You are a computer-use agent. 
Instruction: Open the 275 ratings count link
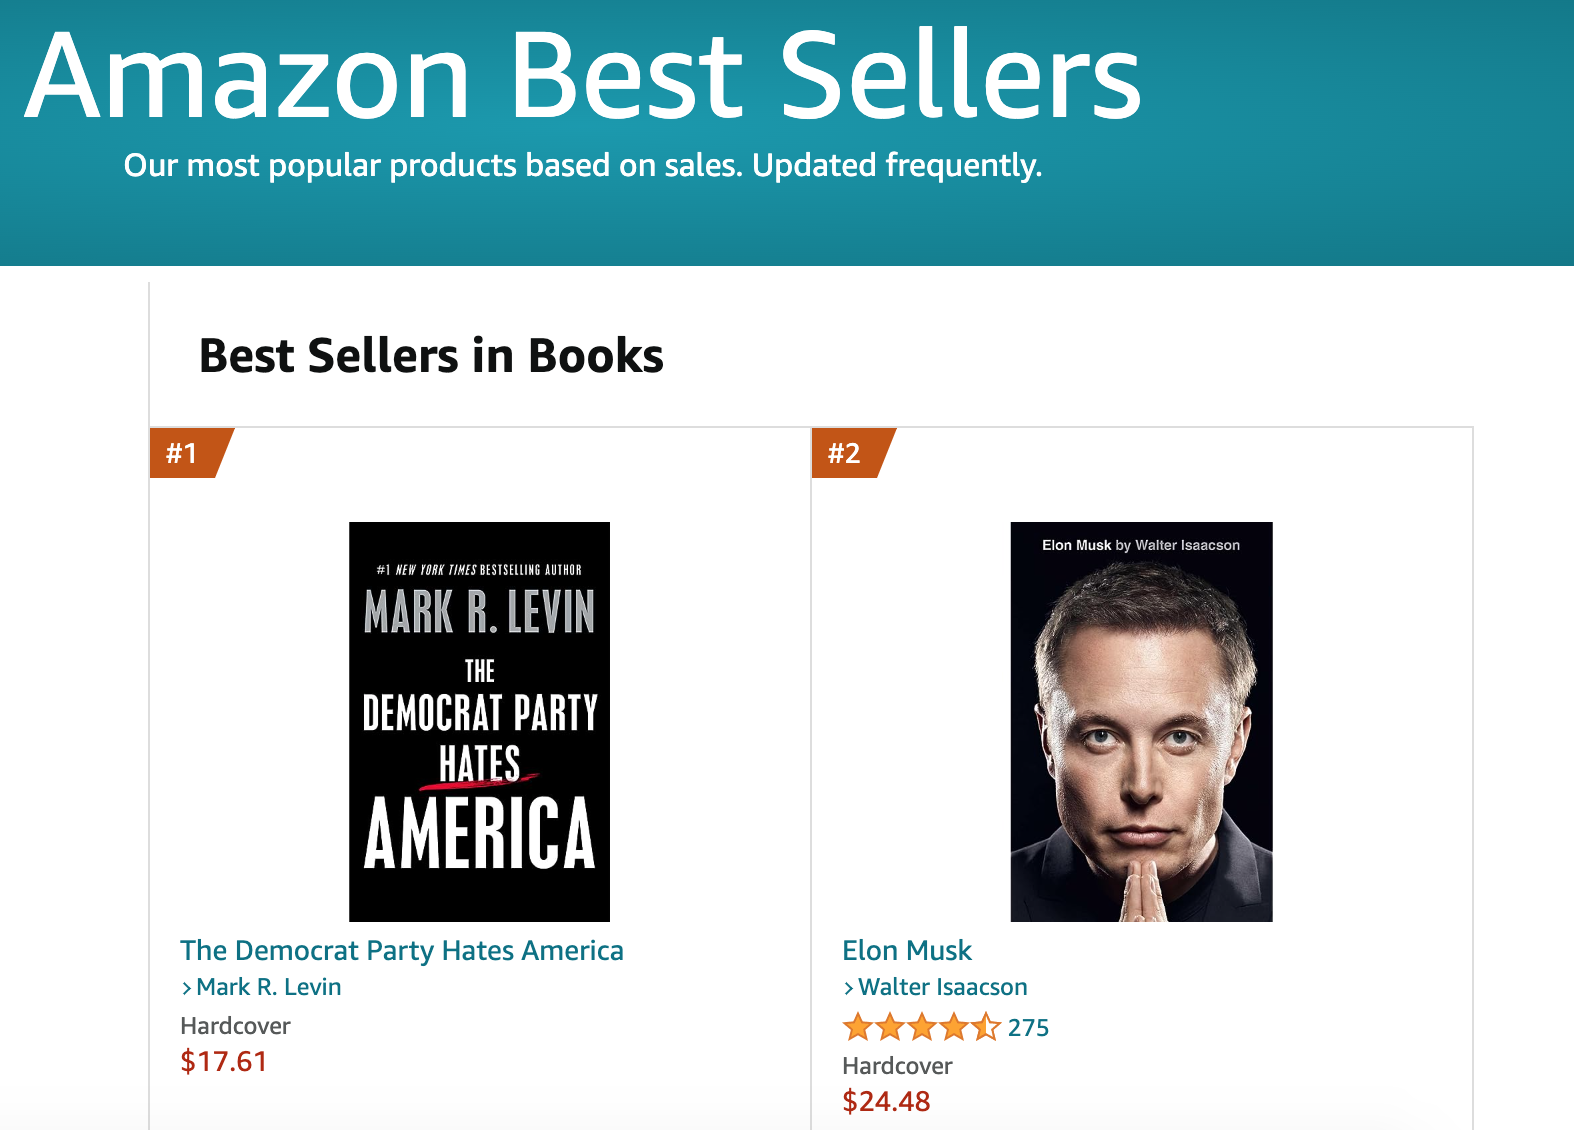pyautogui.click(x=1030, y=1027)
